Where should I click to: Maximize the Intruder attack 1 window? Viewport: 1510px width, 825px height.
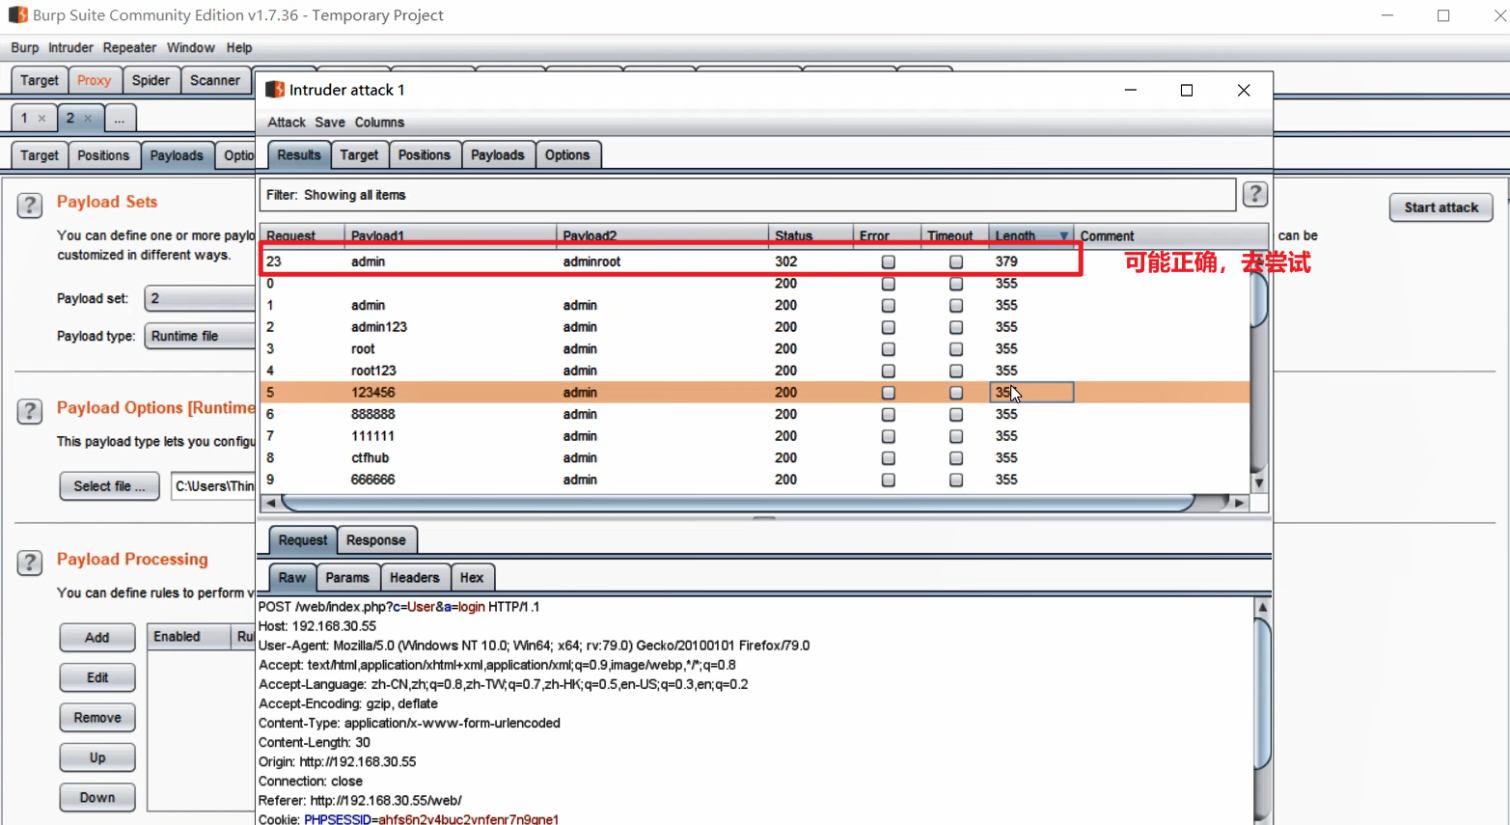pyautogui.click(x=1186, y=90)
